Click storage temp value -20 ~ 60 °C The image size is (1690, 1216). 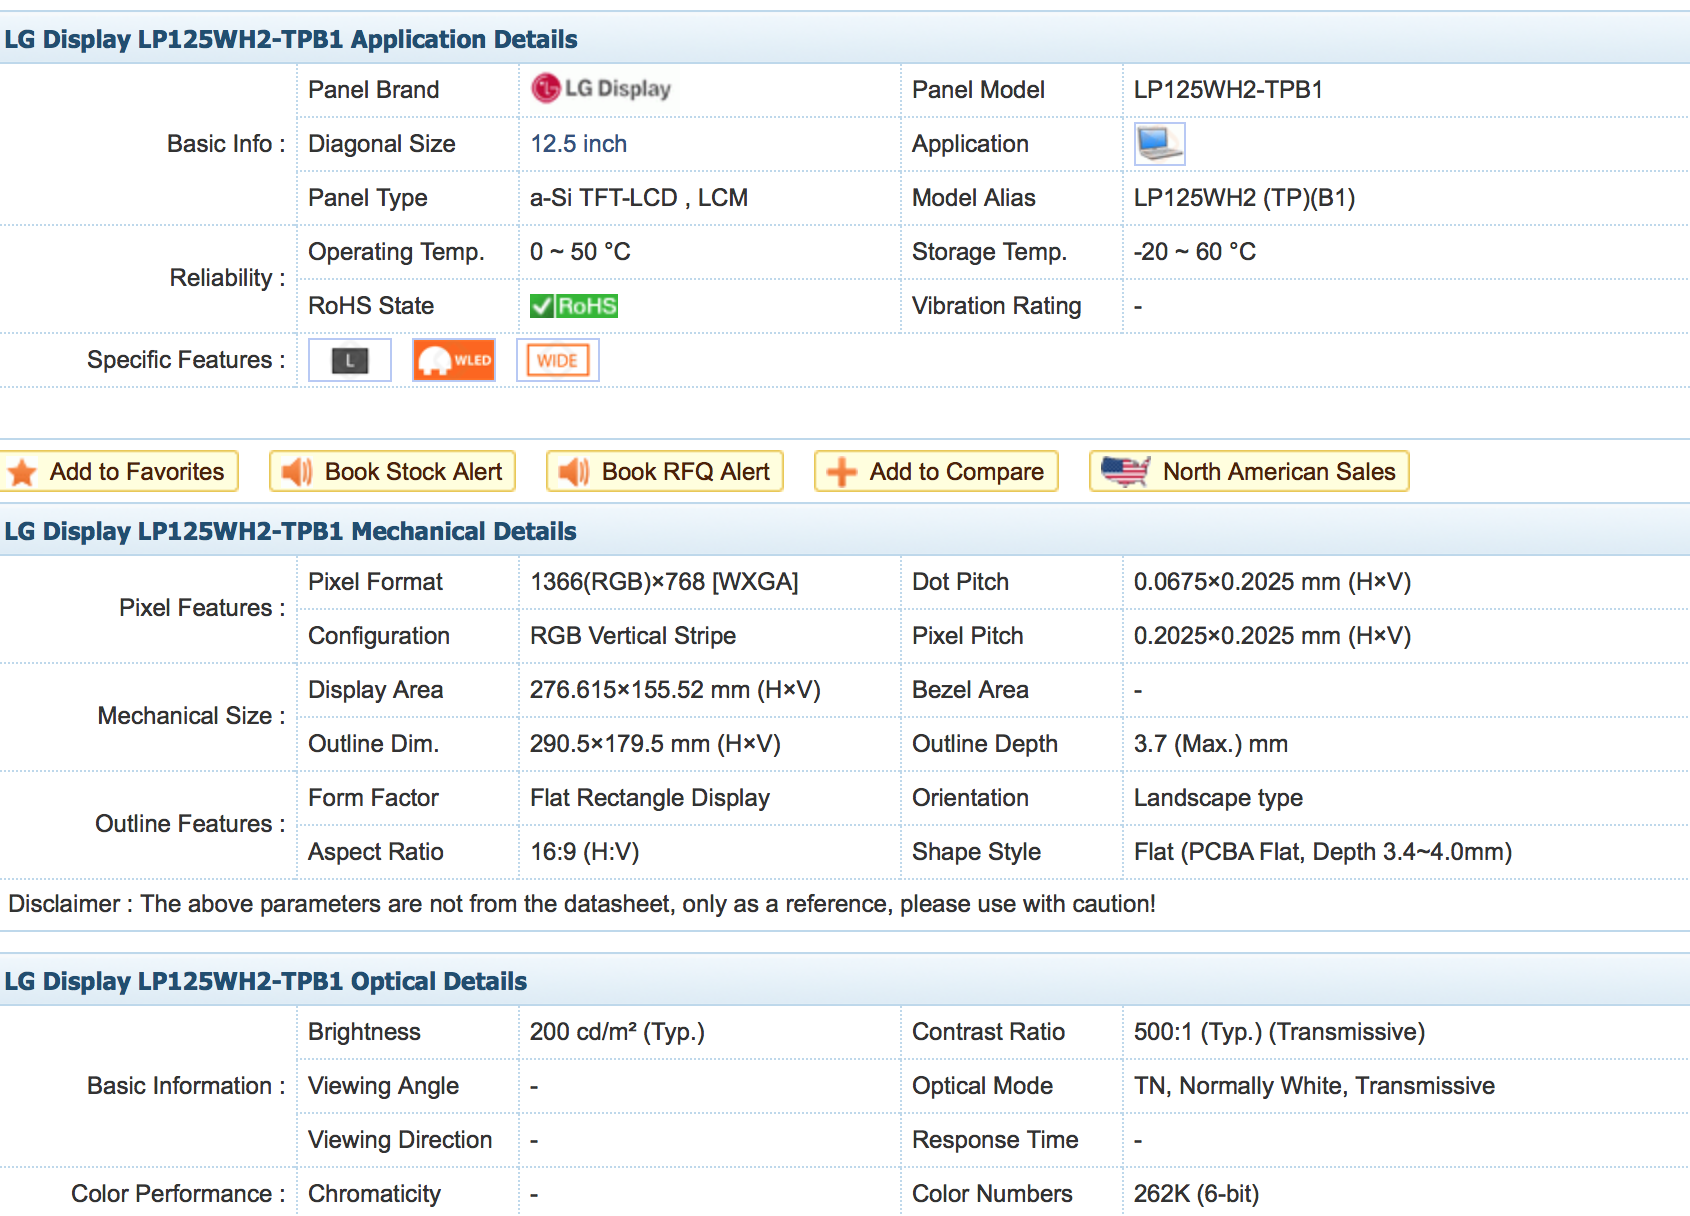1194,252
